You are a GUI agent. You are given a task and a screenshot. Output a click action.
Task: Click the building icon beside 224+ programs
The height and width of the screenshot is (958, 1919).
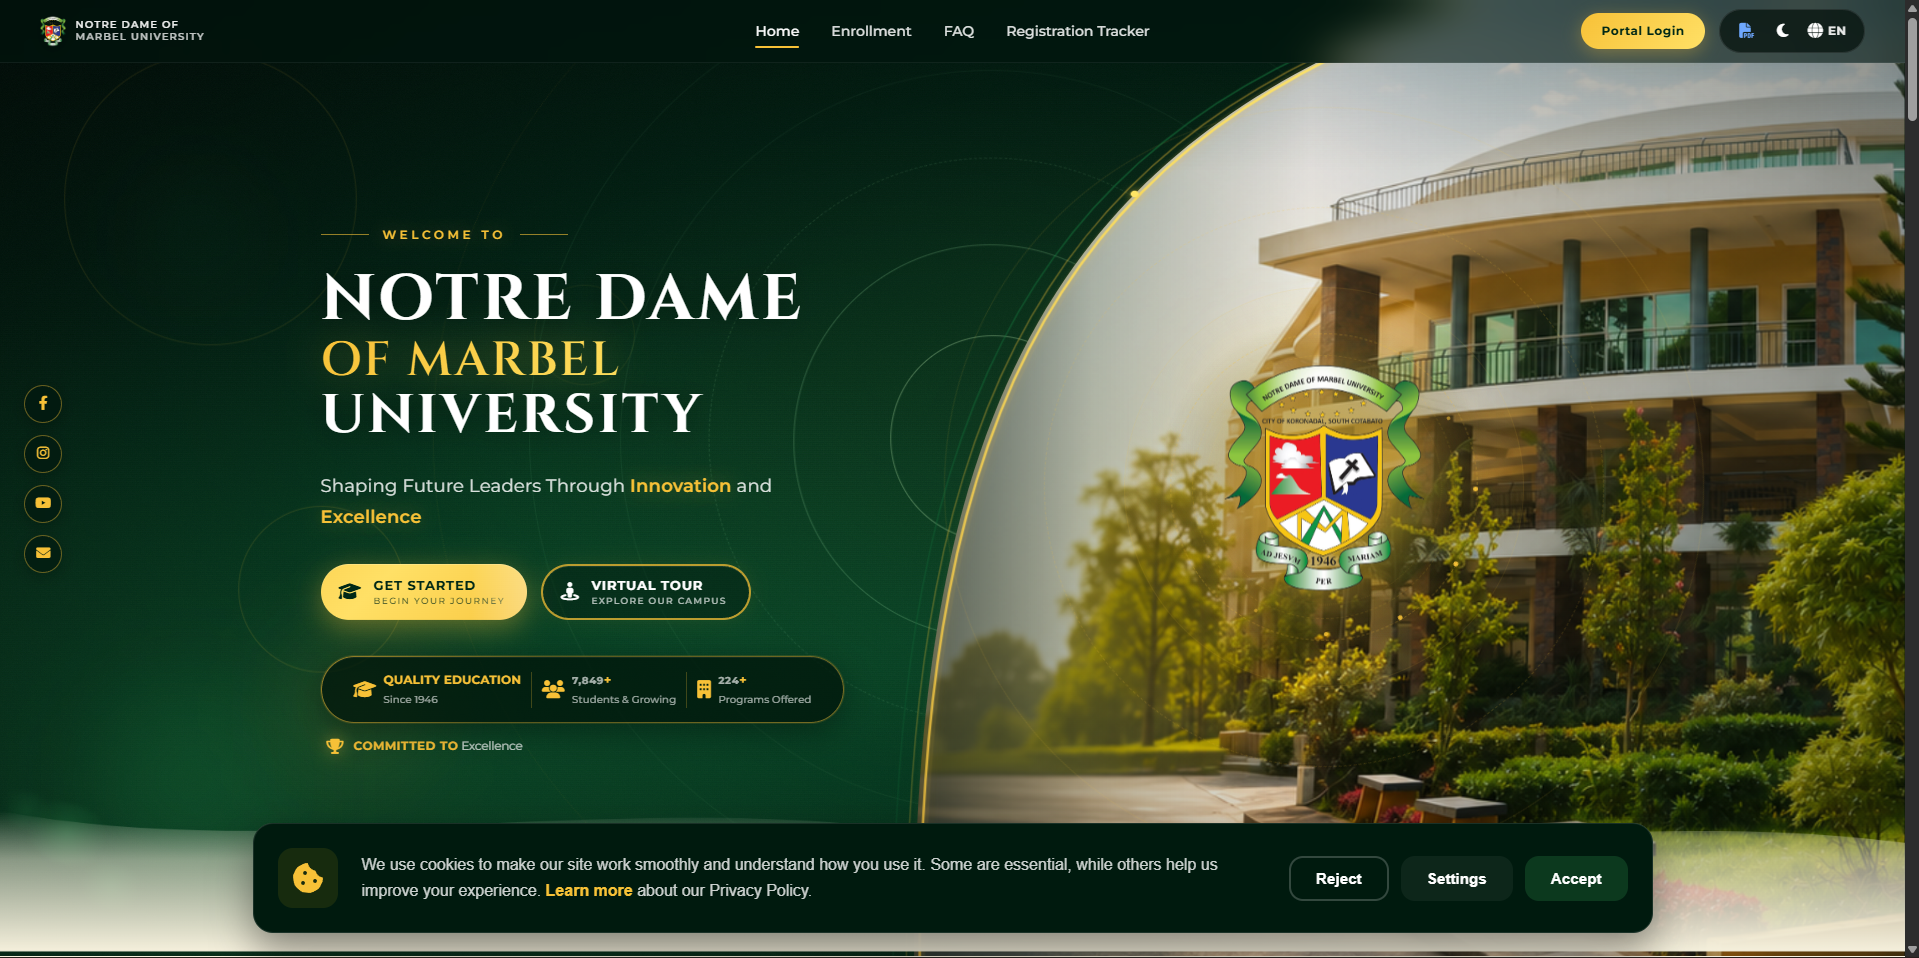(704, 689)
